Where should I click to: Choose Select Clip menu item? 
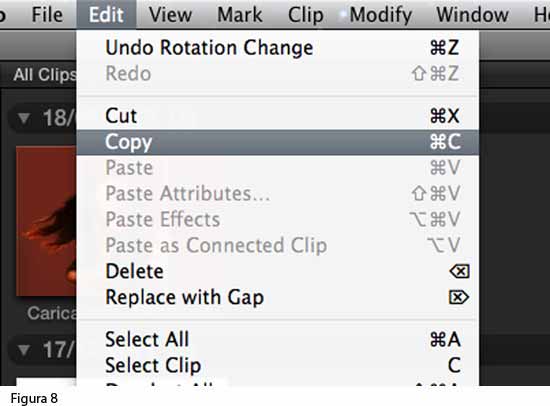(278, 365)
